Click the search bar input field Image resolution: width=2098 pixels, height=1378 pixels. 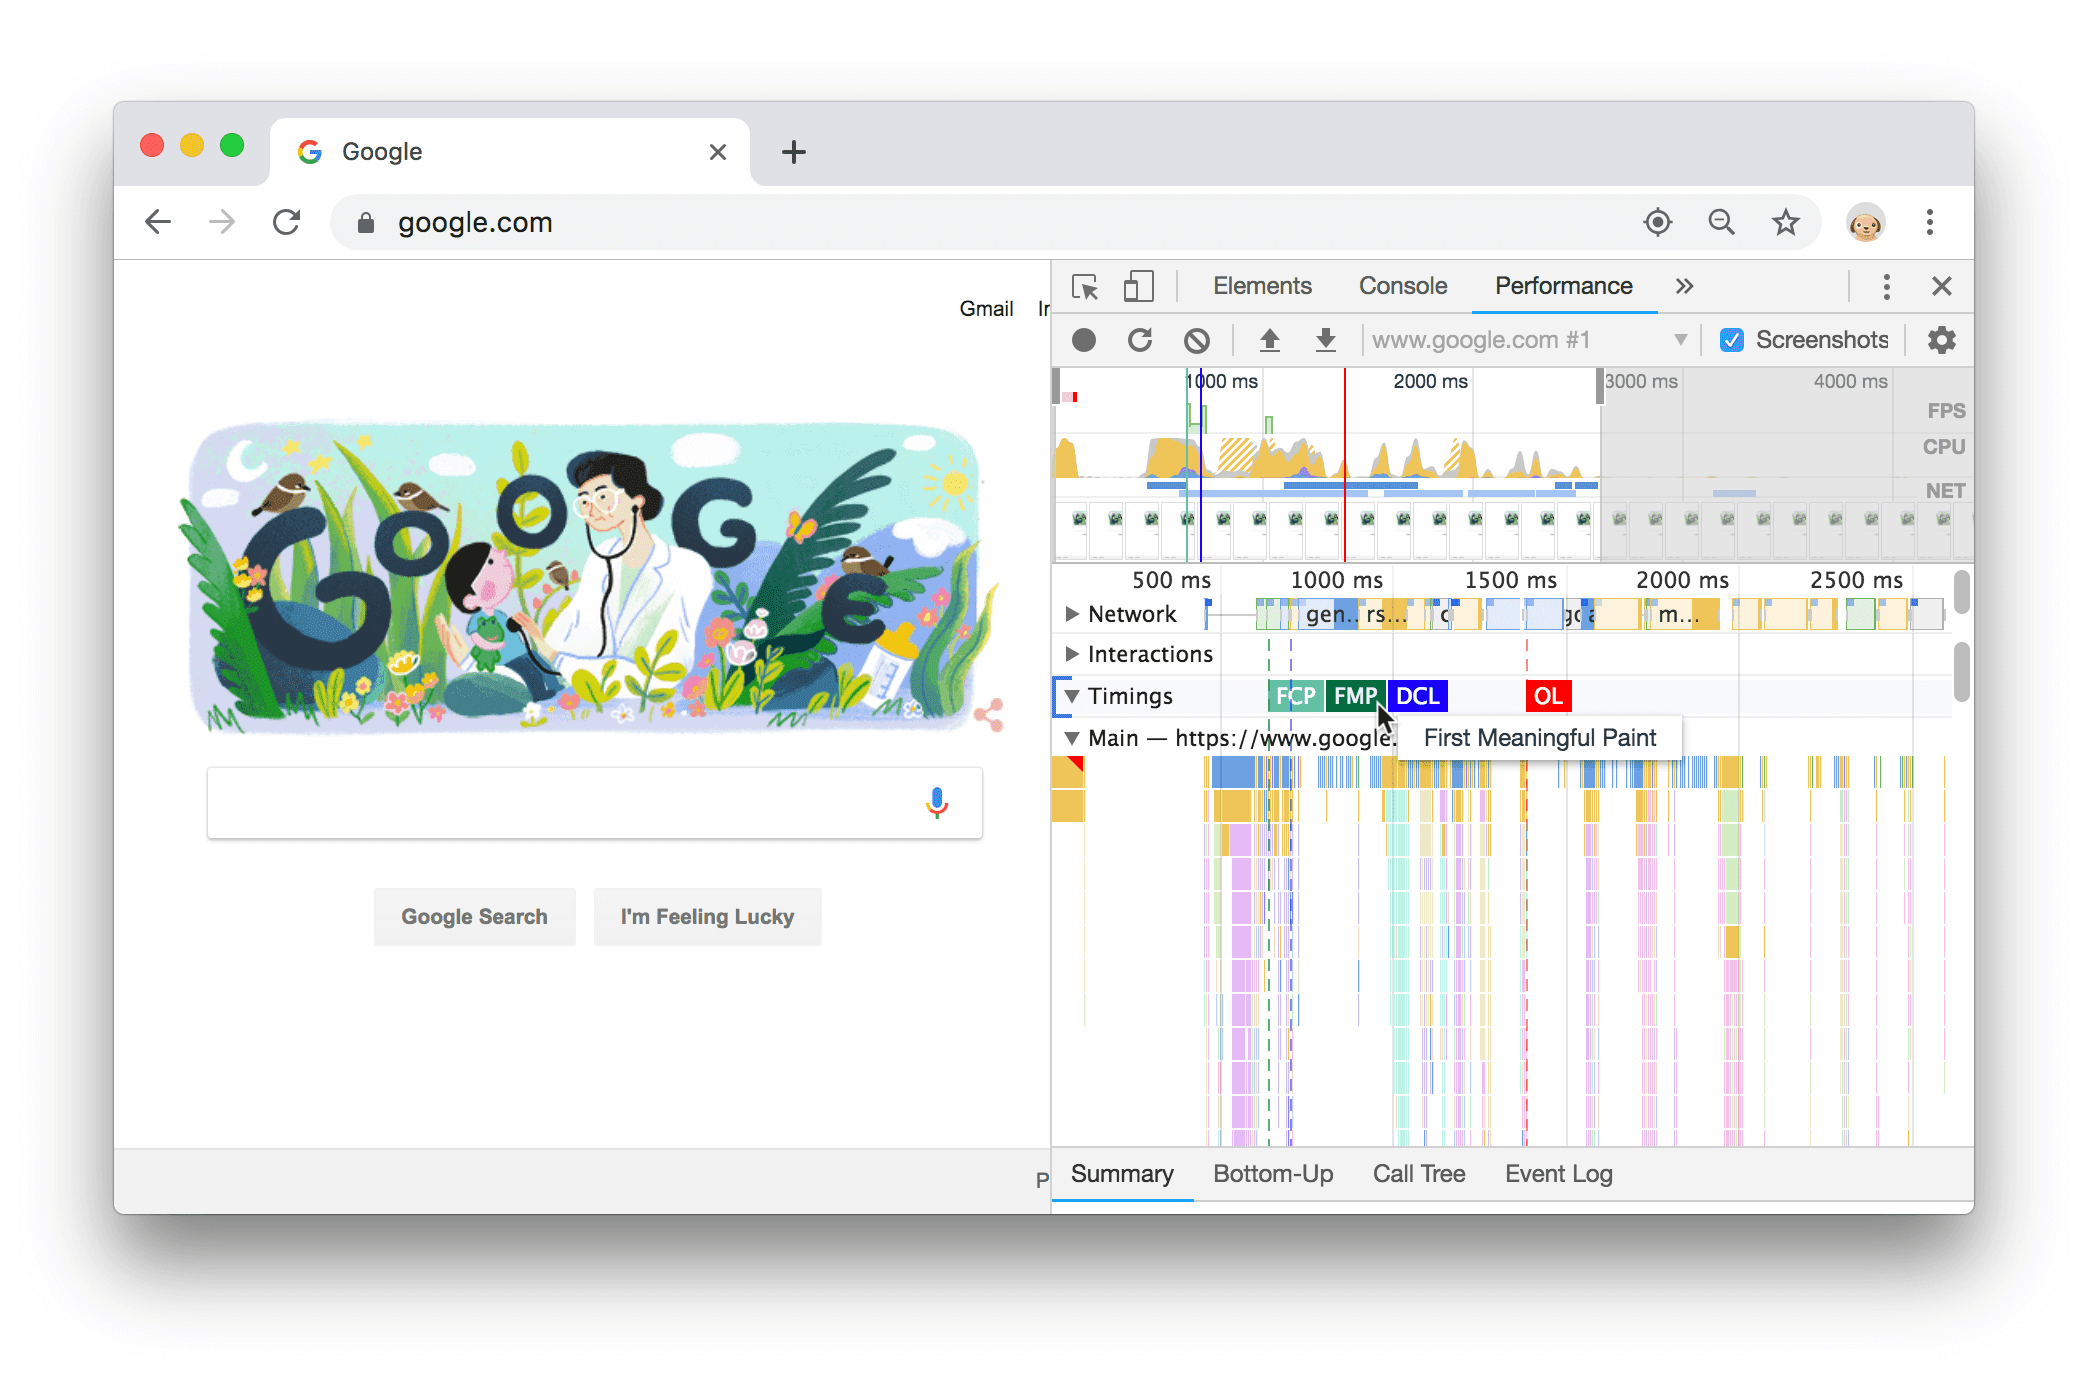click(x=591, y=801)
